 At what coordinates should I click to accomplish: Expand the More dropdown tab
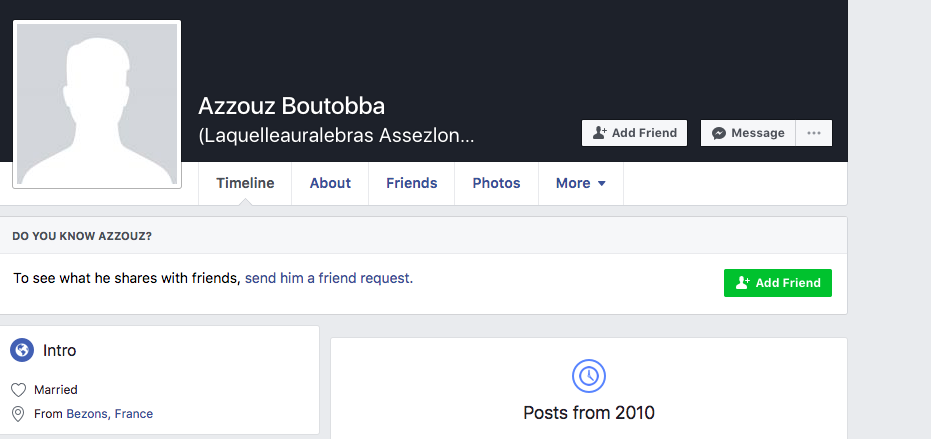click(x=581, y=183)
